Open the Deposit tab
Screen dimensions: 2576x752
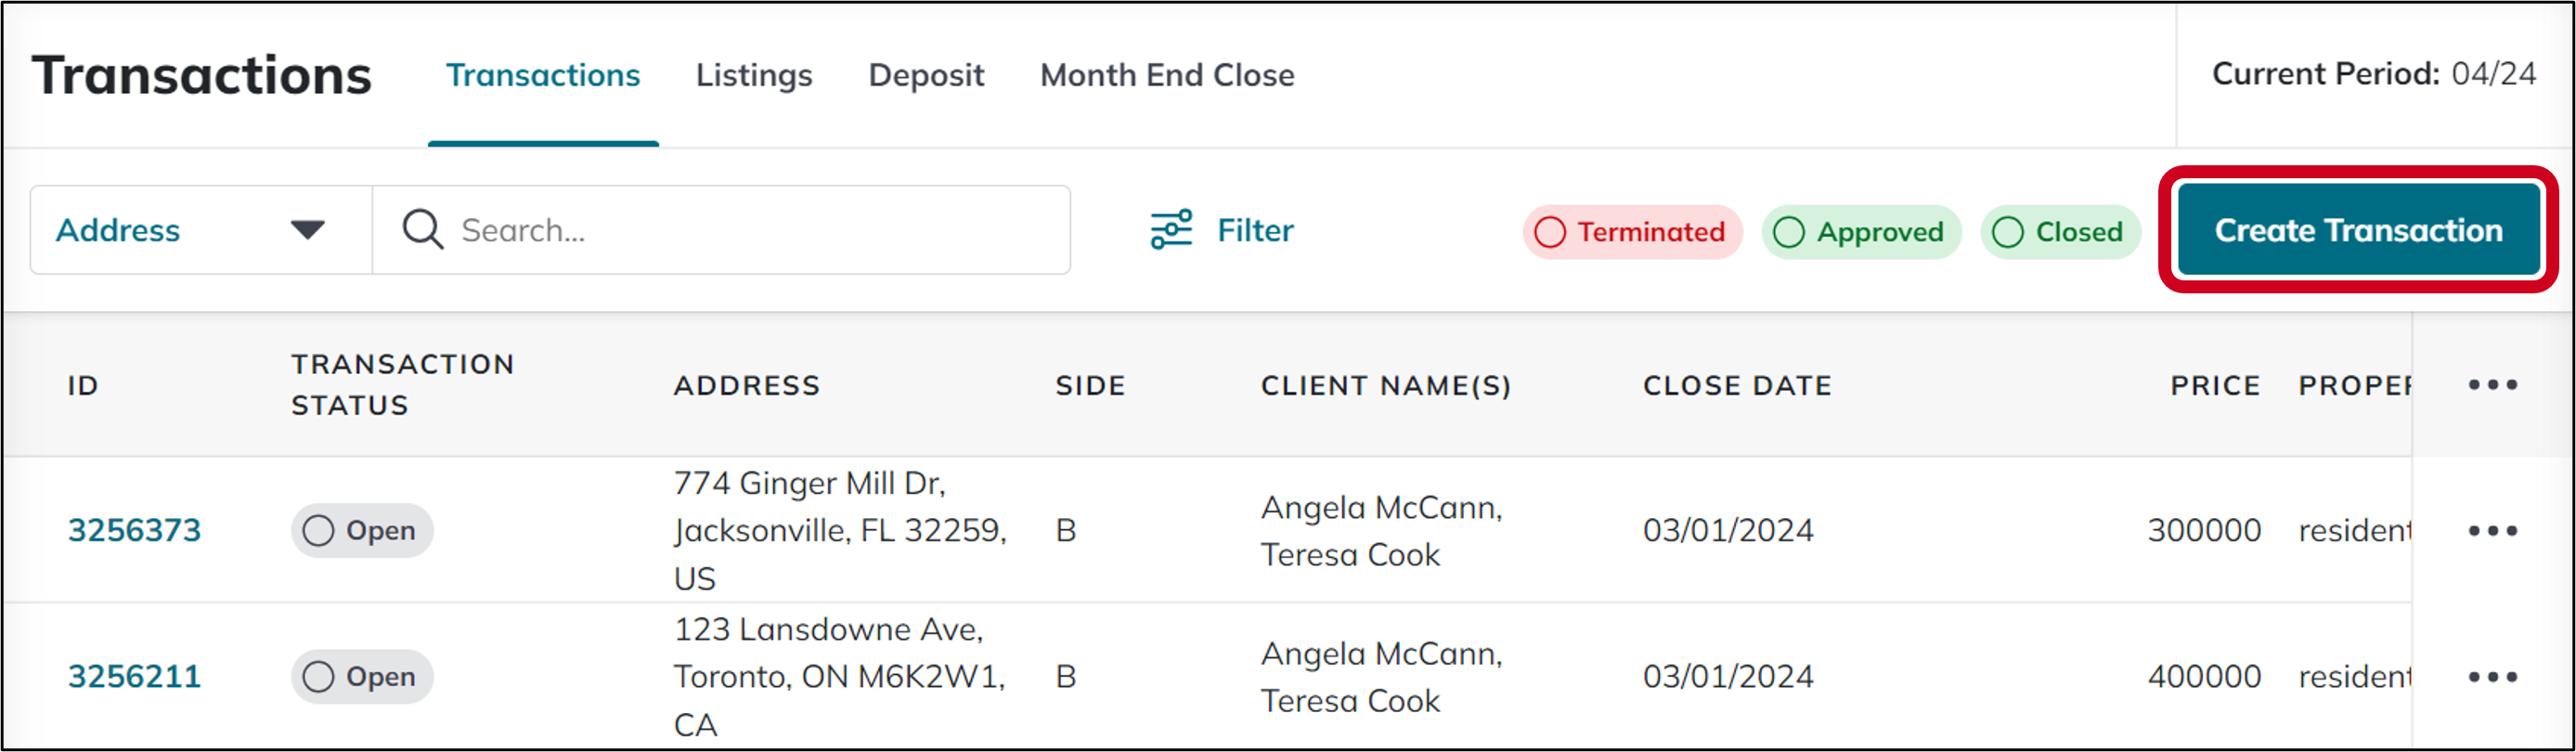tap(926, 75)
